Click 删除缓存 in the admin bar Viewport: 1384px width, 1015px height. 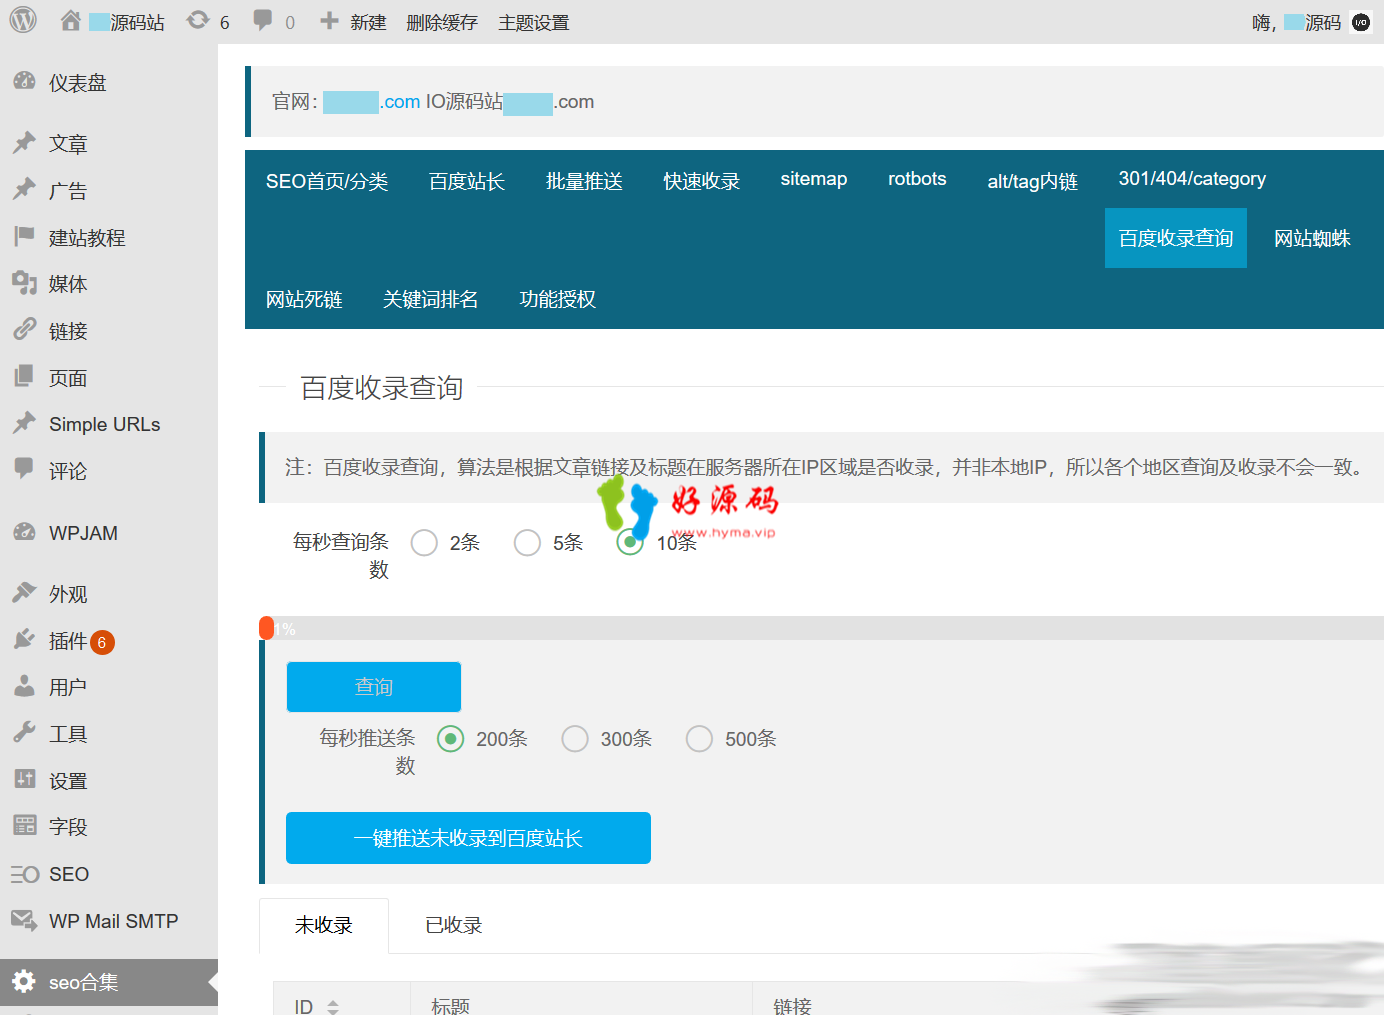click(442, 22)
